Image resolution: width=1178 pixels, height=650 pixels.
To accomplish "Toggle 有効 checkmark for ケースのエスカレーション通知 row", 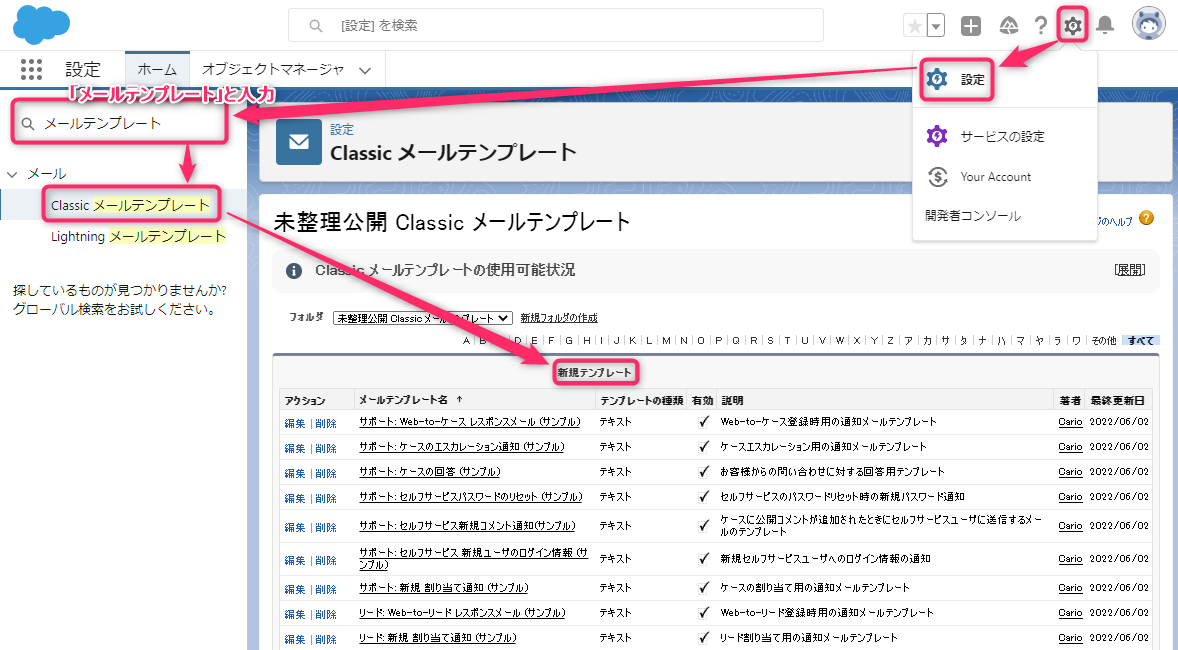I will click(703, 446).
